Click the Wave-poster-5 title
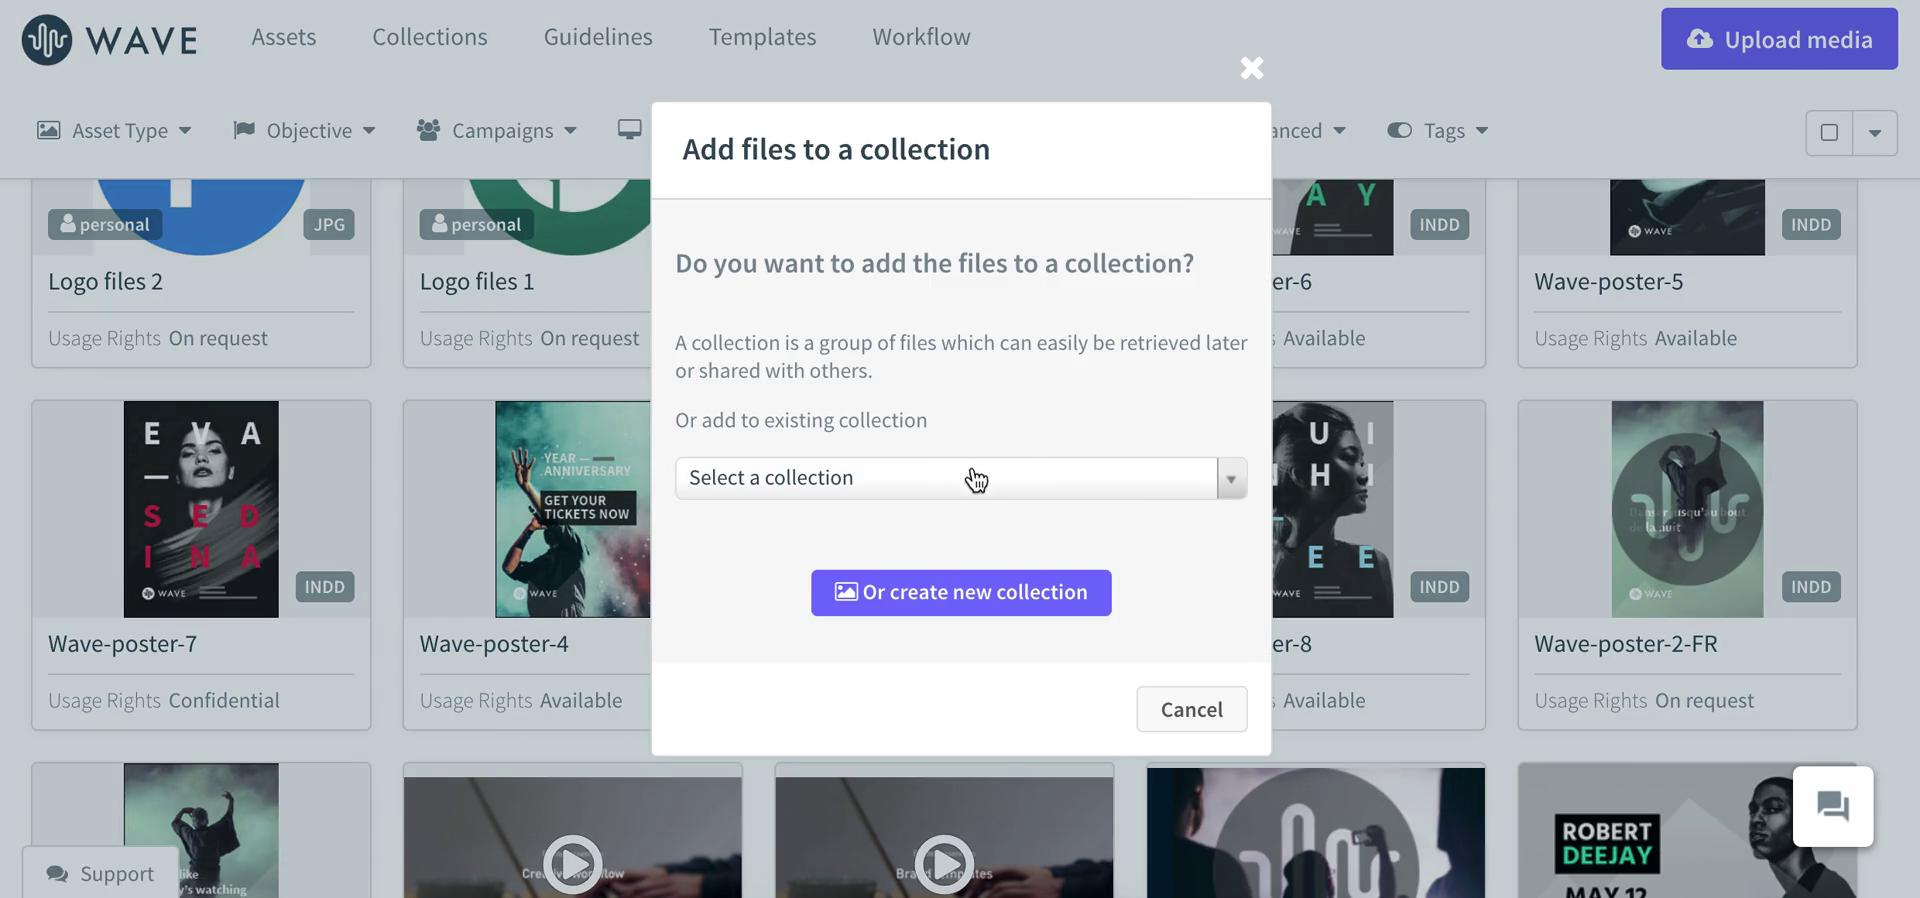This screenshot has width=1920, height=898. point(1608,282)
